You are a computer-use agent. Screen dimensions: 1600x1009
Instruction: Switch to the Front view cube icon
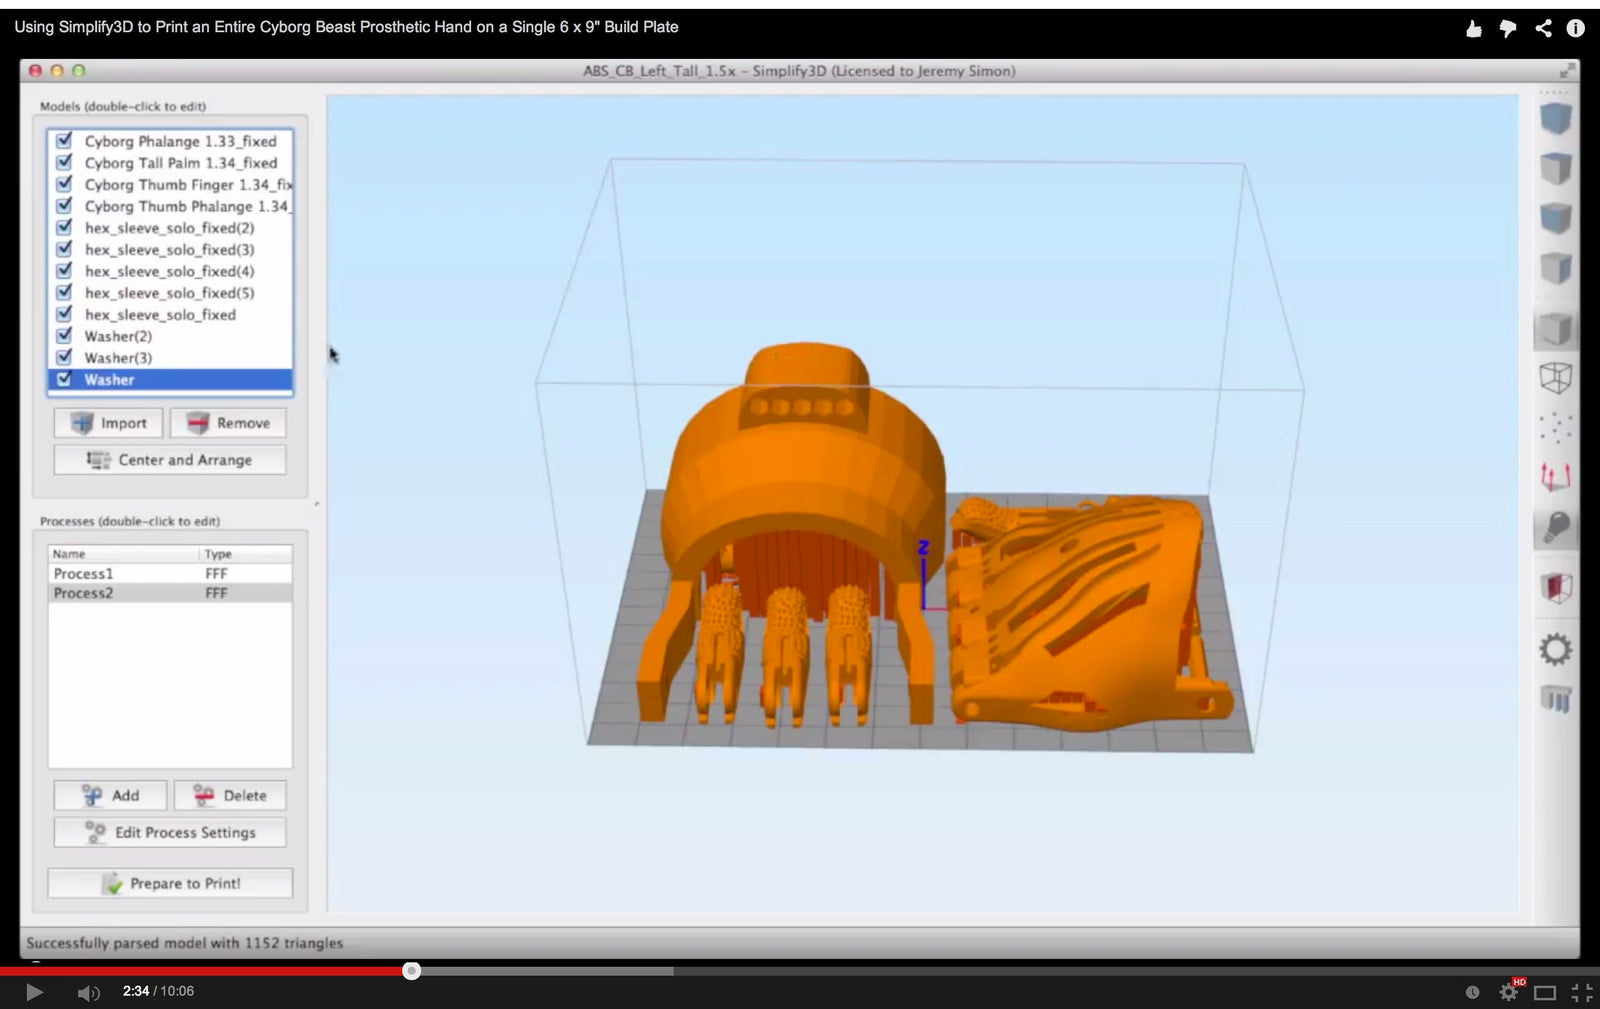coord(1555,218)
